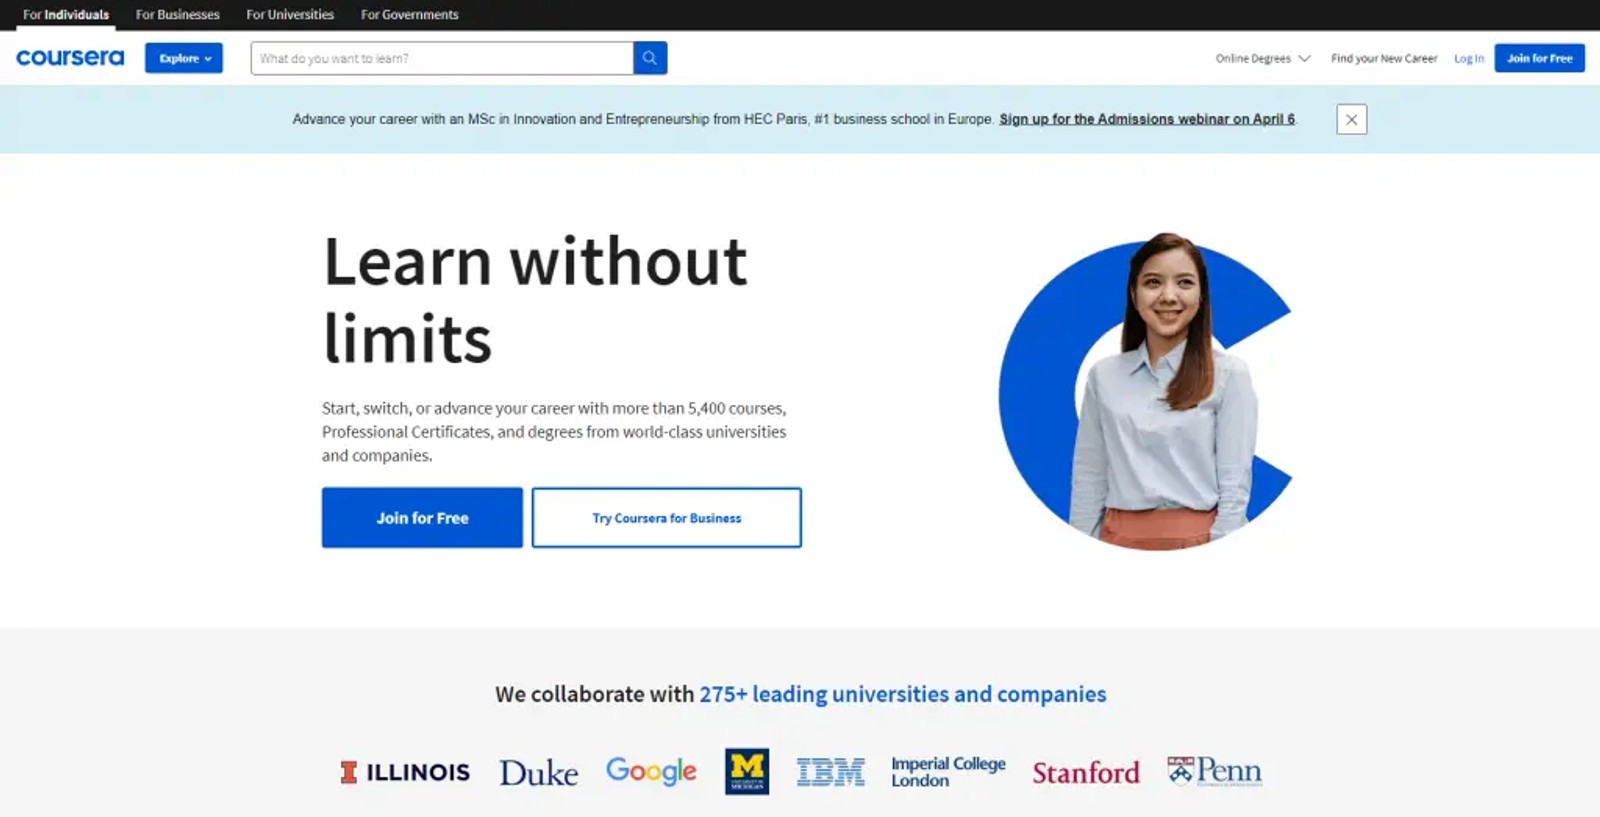1600x817 pixels.
Task: Focus the What do you want to learn field
Action: (442, 58)
